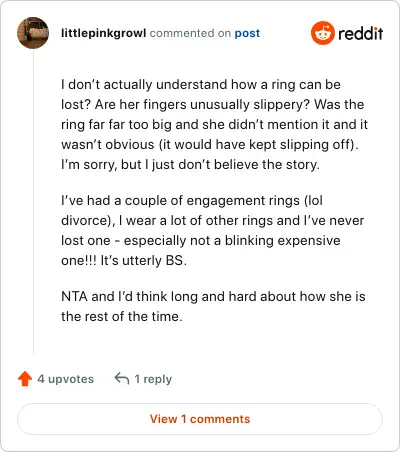Viewport: 400px width, 452px height.
Task: Click the phrase 'It's utterly BS.'
Action: [144, 260]
